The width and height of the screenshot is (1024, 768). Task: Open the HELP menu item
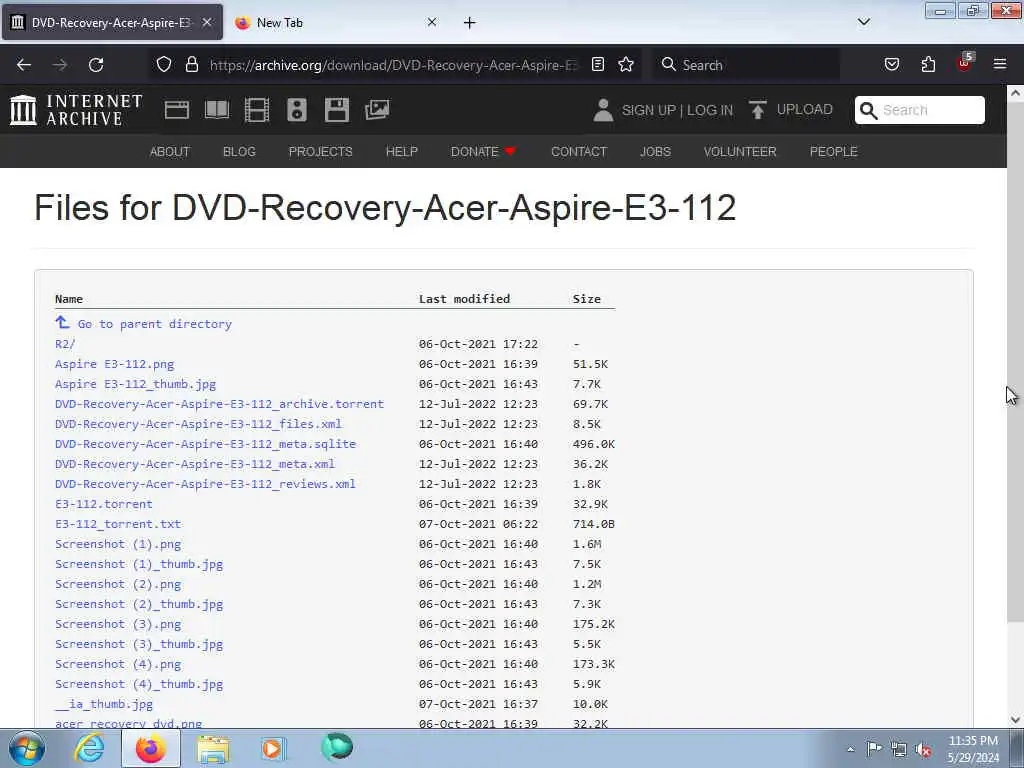pyautogui.click(x=402, y=152)
